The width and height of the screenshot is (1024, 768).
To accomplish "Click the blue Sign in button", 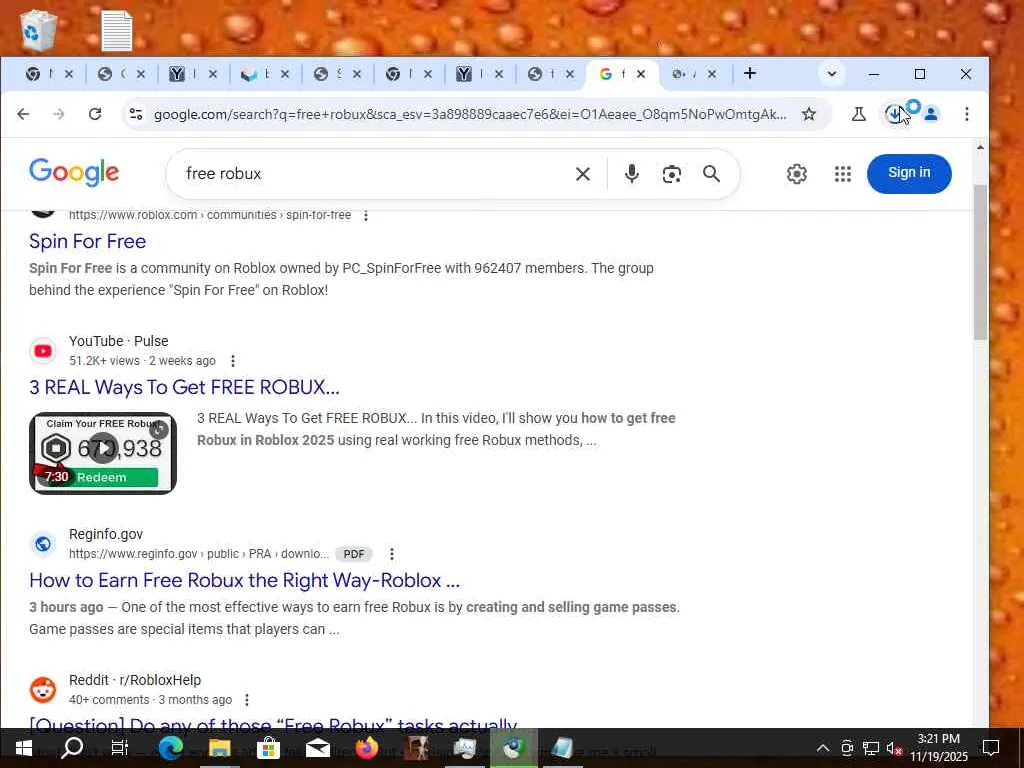I will [x=909, y=173].
